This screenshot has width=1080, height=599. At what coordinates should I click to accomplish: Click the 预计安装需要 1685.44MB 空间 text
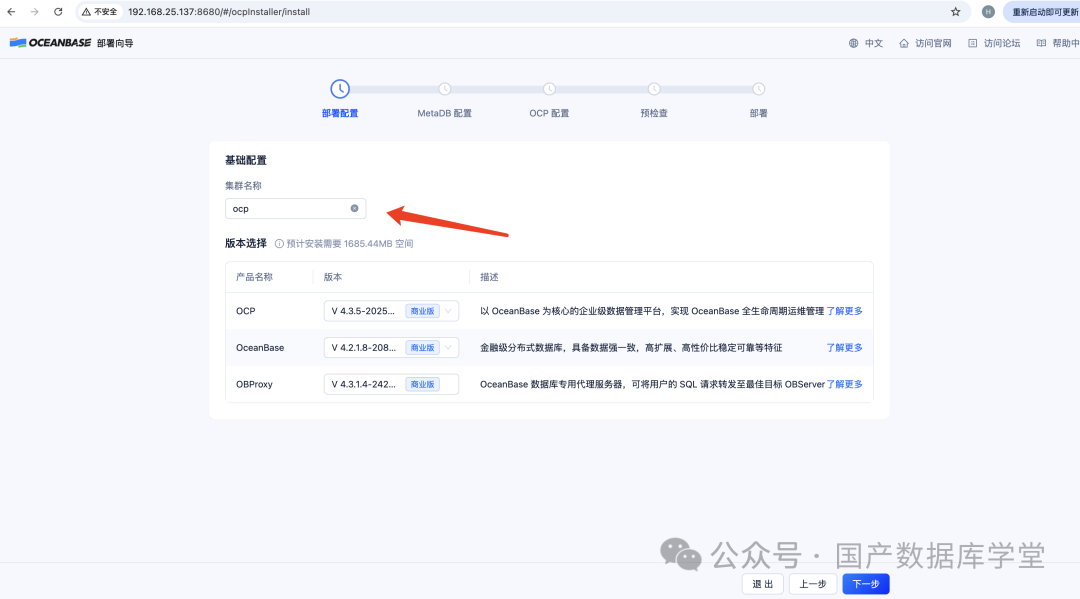pos(350,244)
